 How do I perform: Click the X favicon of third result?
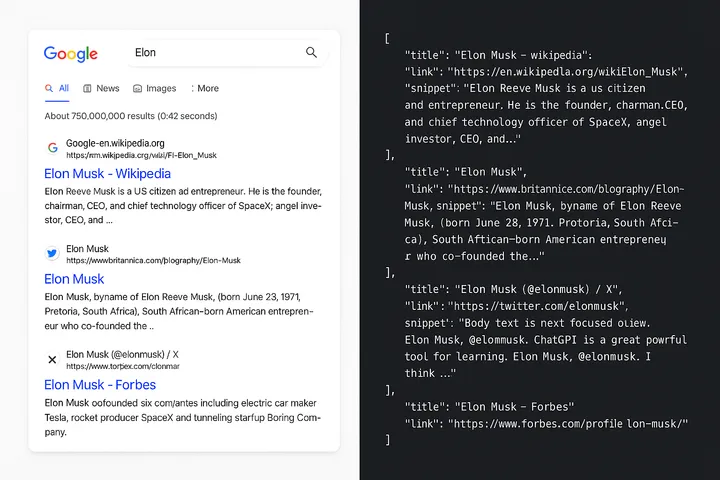pos(52,359)
